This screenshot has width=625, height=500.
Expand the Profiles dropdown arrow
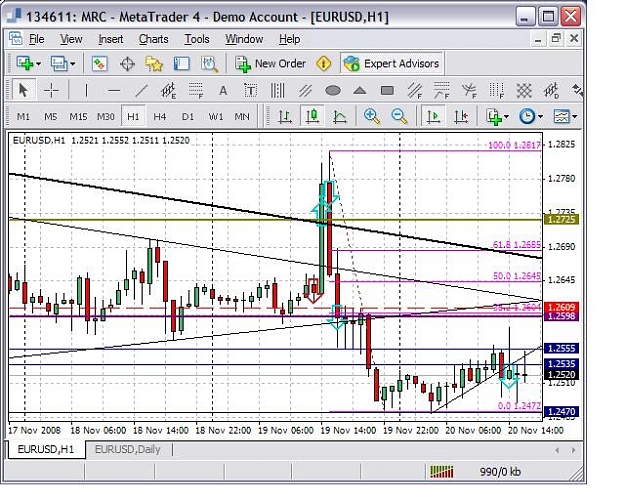(73, 64)
